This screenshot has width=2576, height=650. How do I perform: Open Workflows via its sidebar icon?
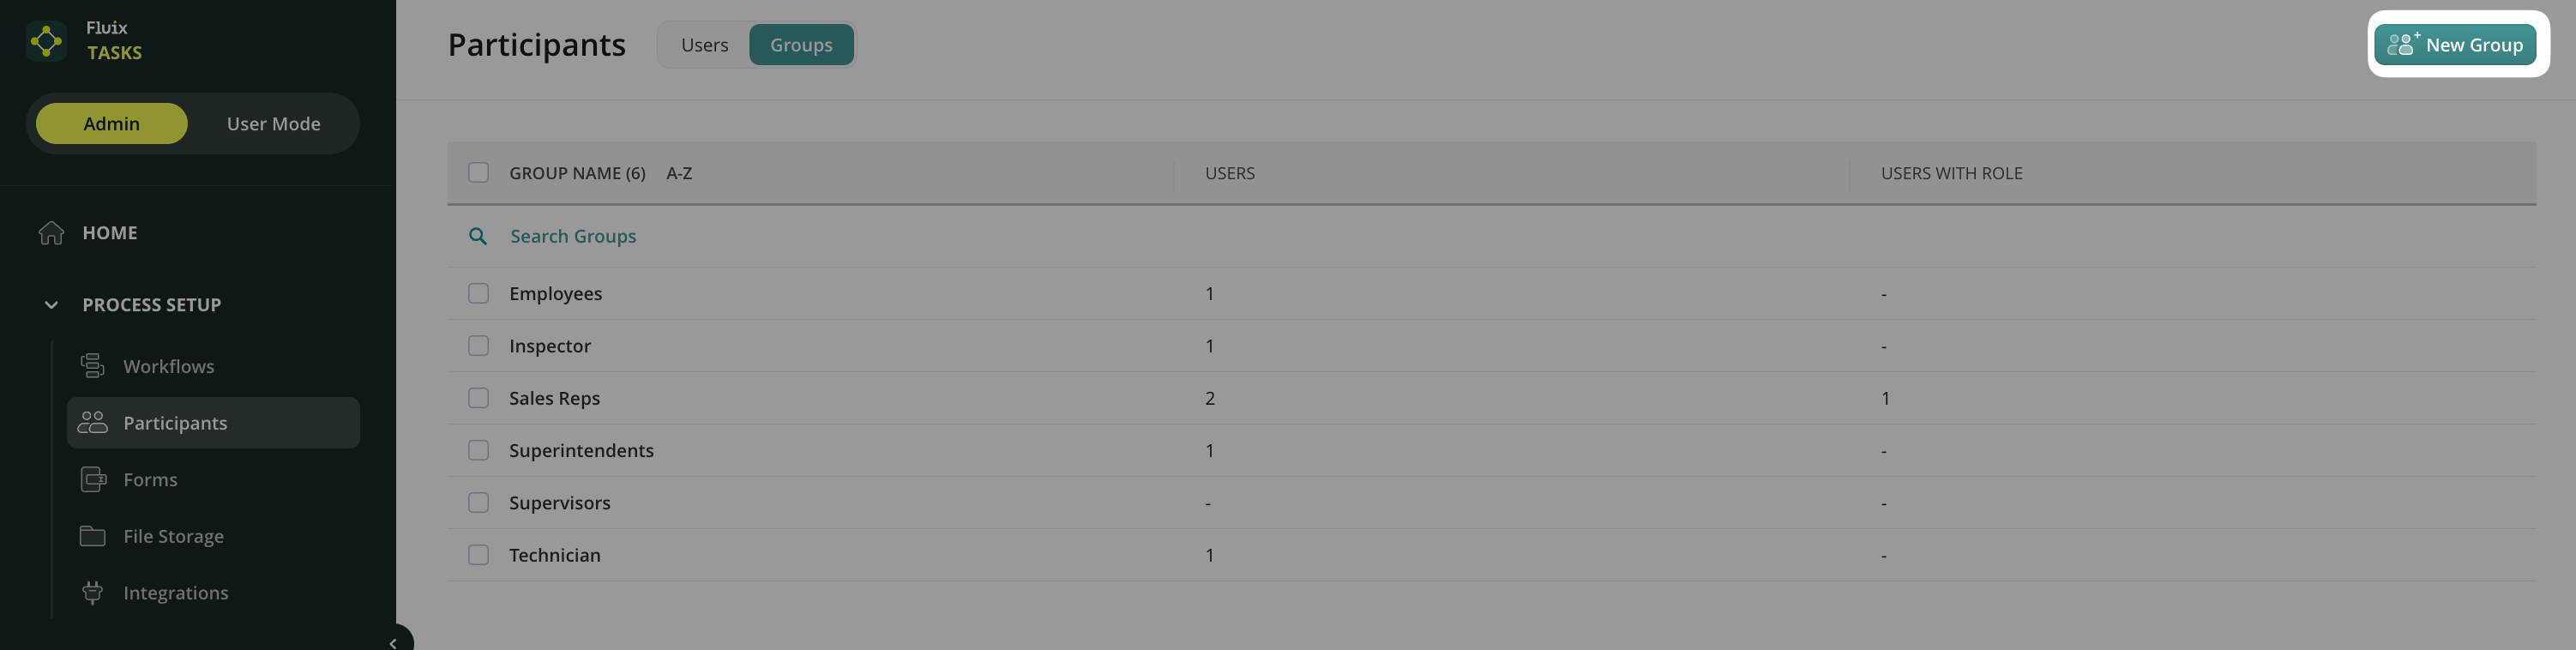coord(92,366)
